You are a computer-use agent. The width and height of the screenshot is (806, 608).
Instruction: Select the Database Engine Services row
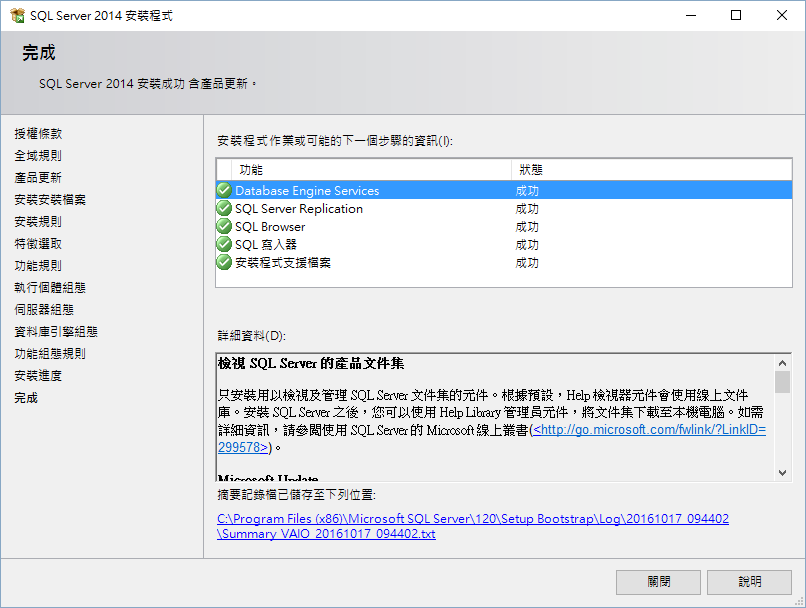[504, 190]
